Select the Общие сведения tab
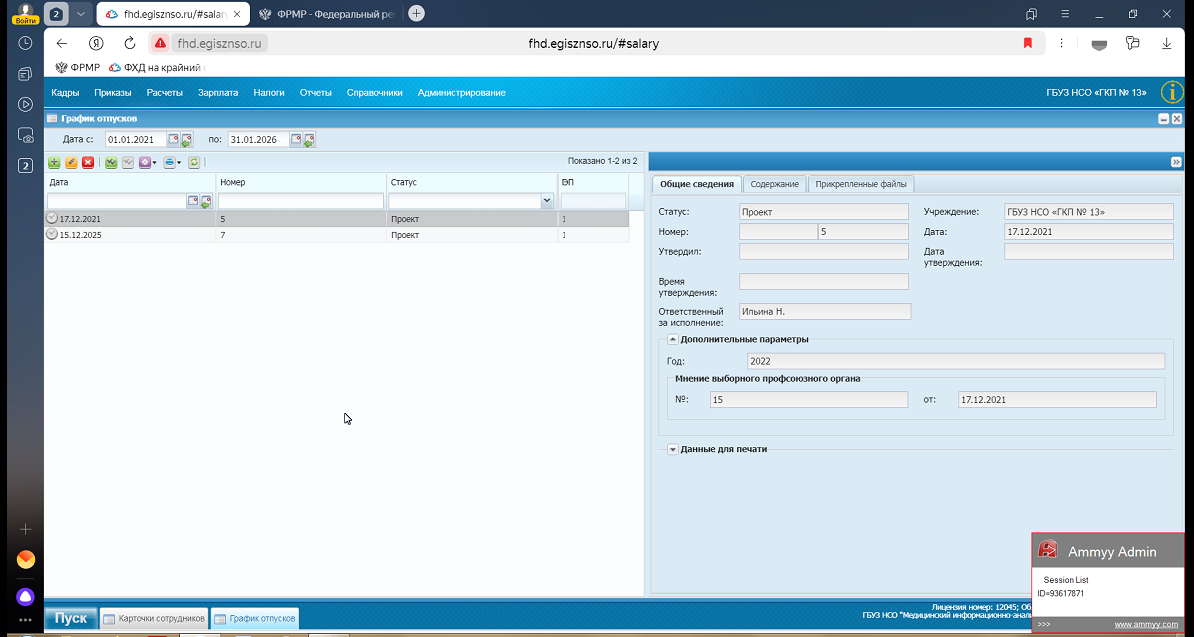The width and height of the screenshot is (1194, 637). [x=697, y=184]
